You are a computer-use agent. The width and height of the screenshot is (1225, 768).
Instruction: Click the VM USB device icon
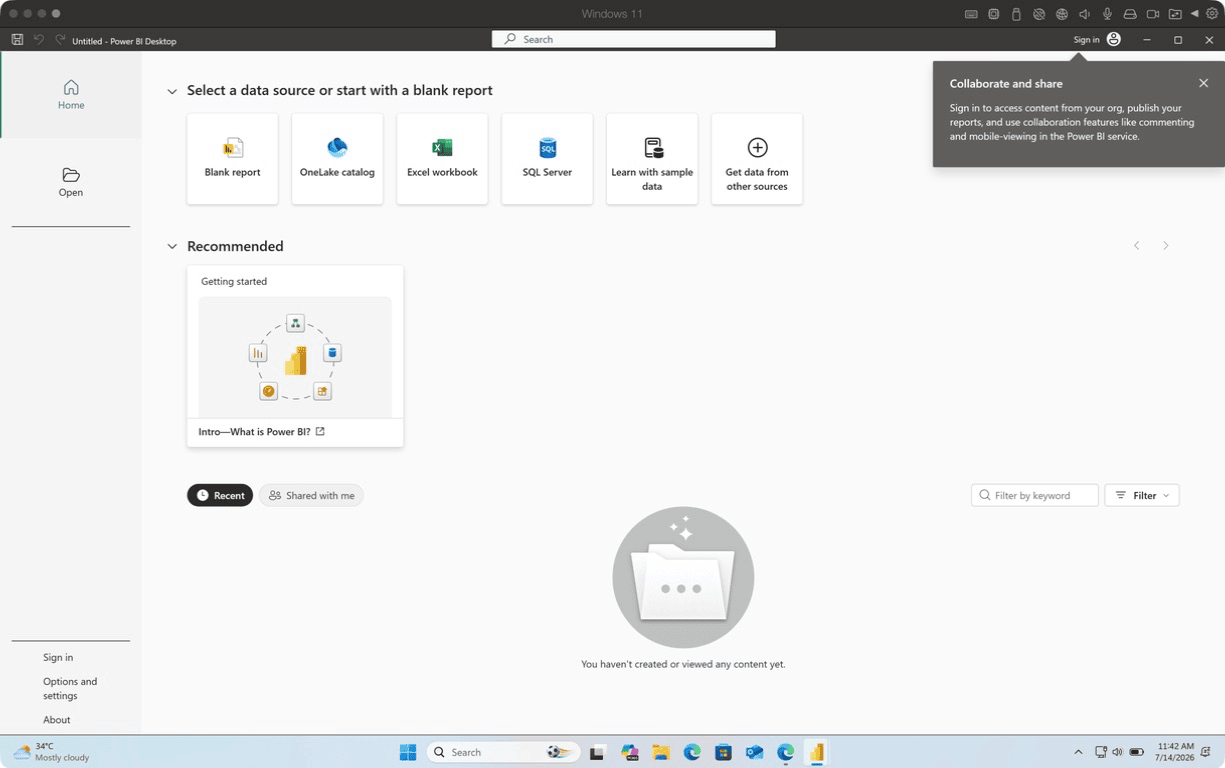click(1017, 14)
